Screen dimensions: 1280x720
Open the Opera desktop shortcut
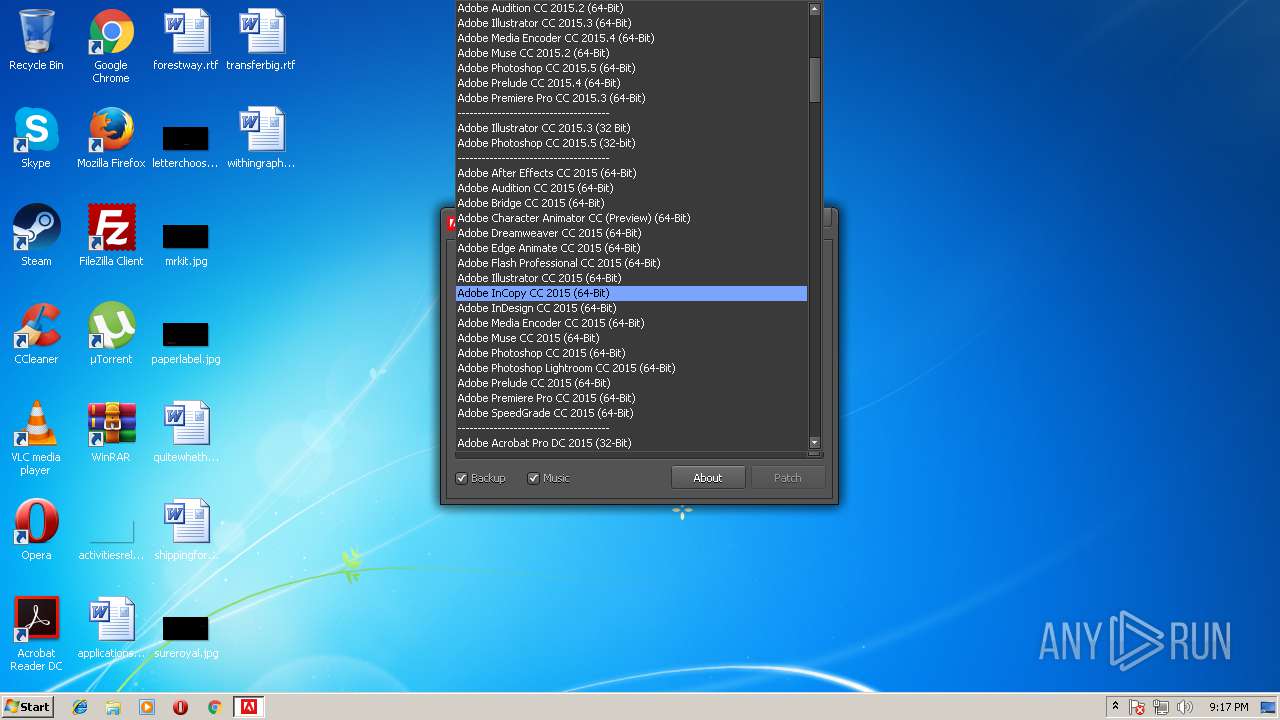[x=36, y=530]
